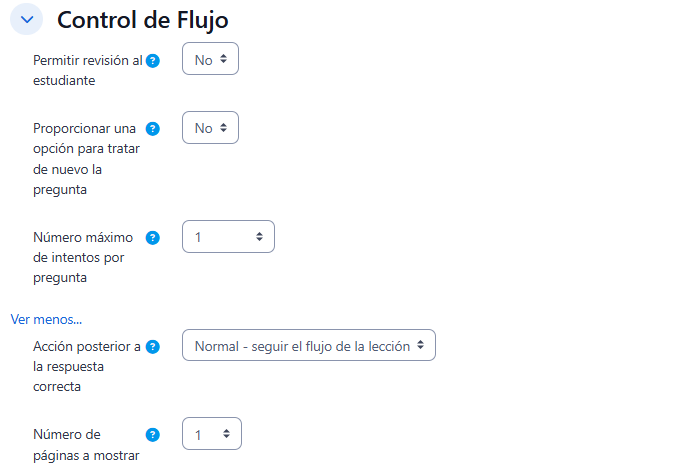Click the Número de páginas a mostrar label
This screenshot has height=471, width=677.
tap(76, 445)
